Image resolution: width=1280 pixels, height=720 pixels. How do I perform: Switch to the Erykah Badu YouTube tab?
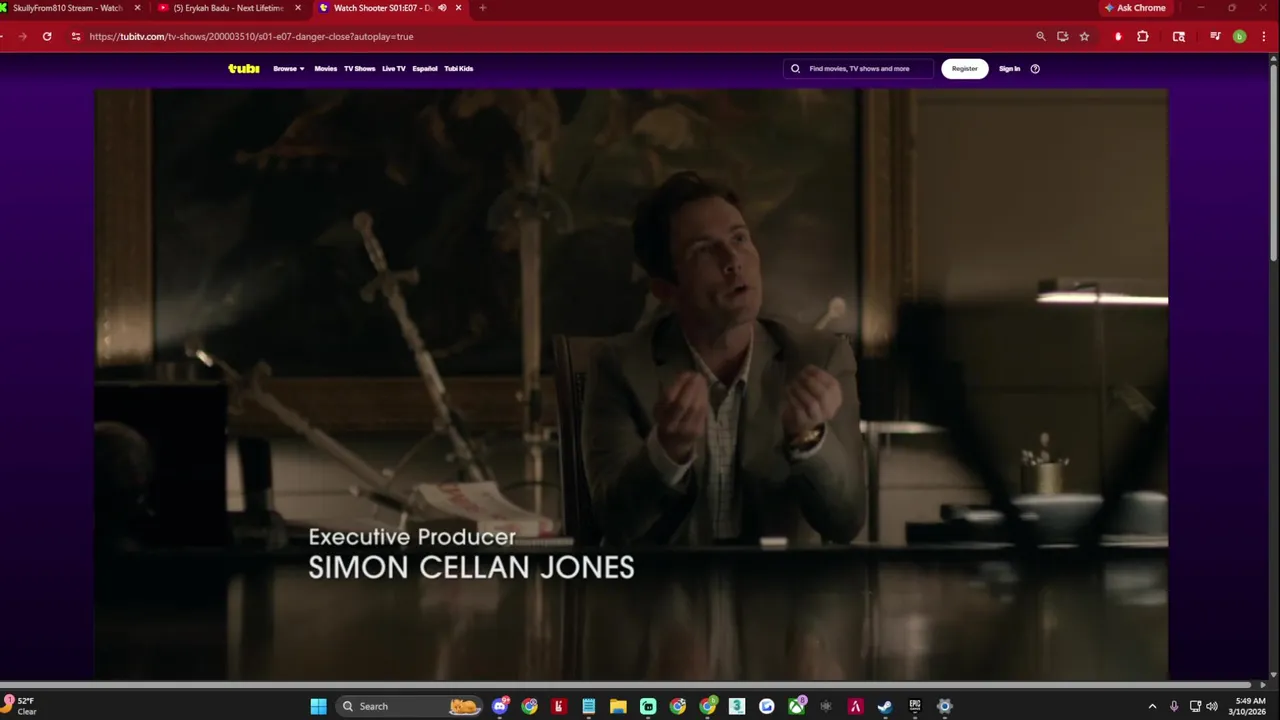(228, 8)
